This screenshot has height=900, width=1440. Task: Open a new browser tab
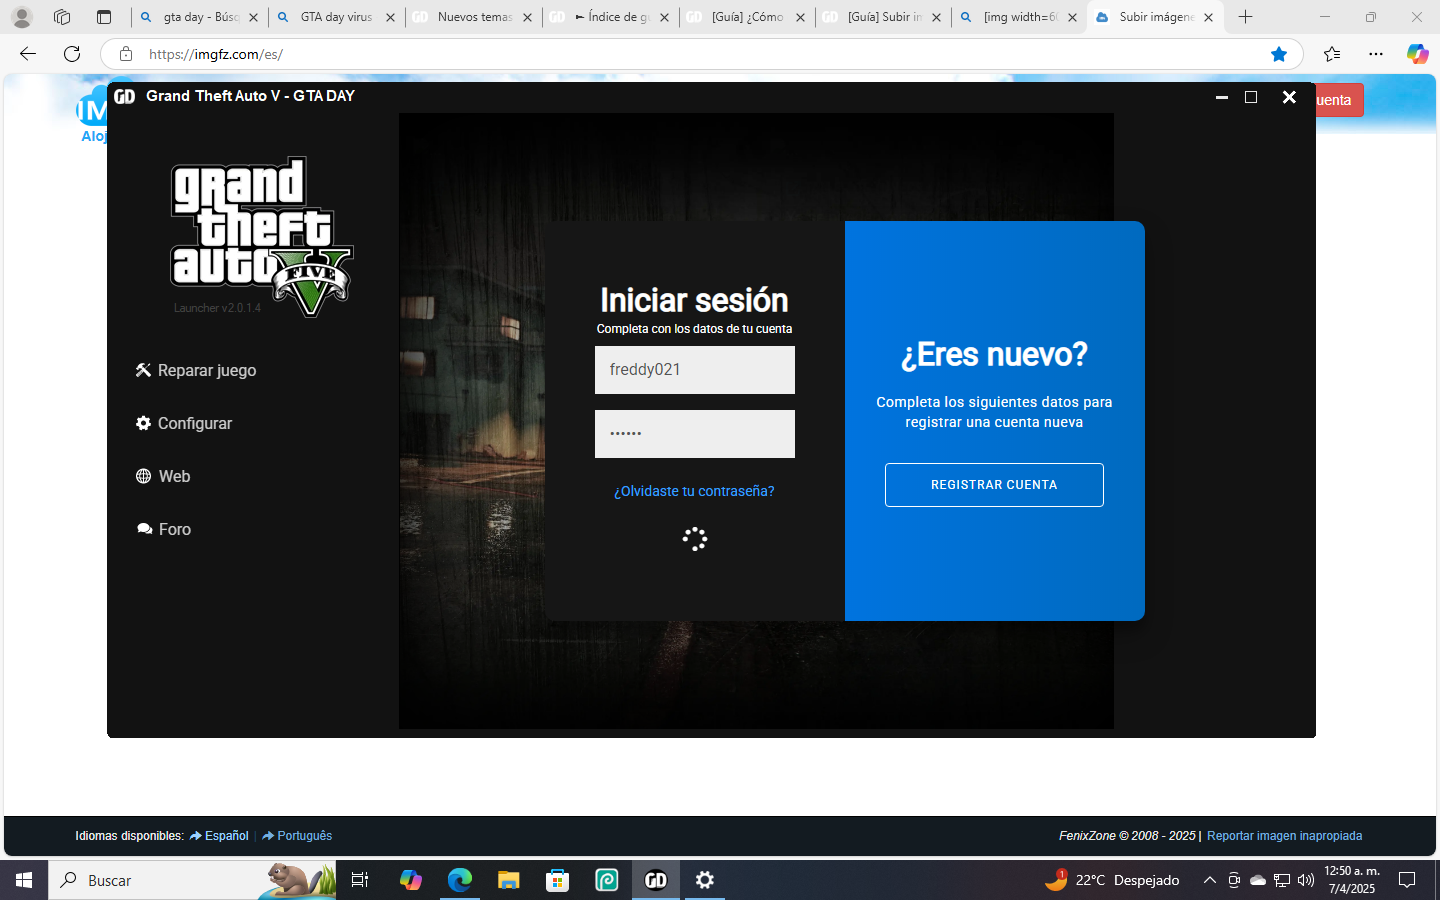1245,17
